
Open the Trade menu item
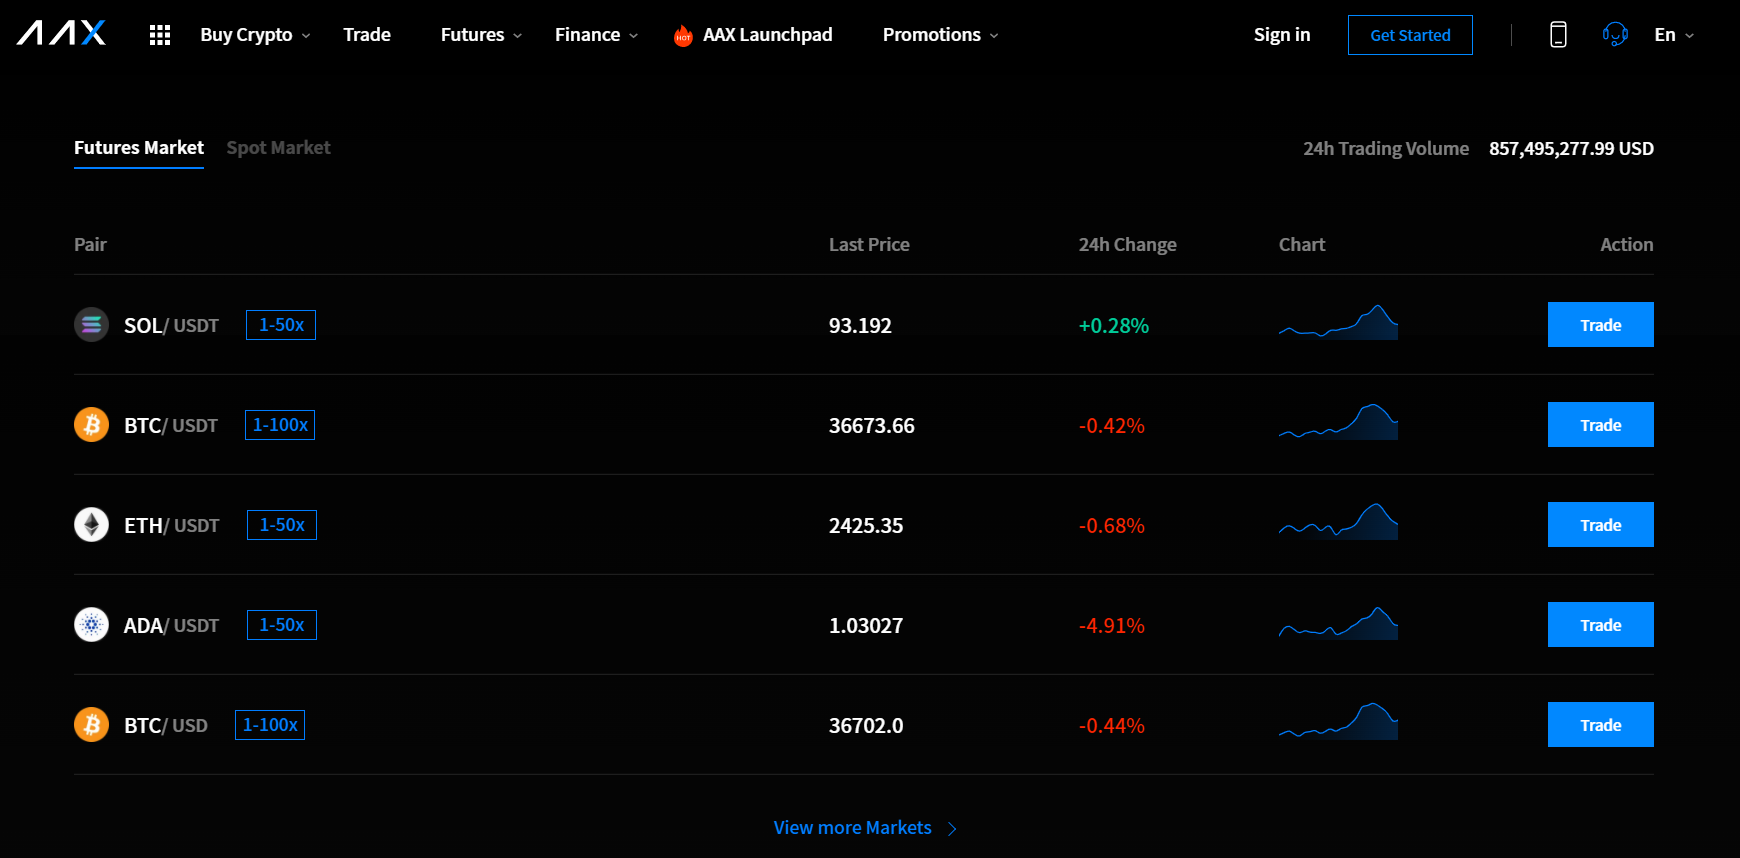coord(367,35)
